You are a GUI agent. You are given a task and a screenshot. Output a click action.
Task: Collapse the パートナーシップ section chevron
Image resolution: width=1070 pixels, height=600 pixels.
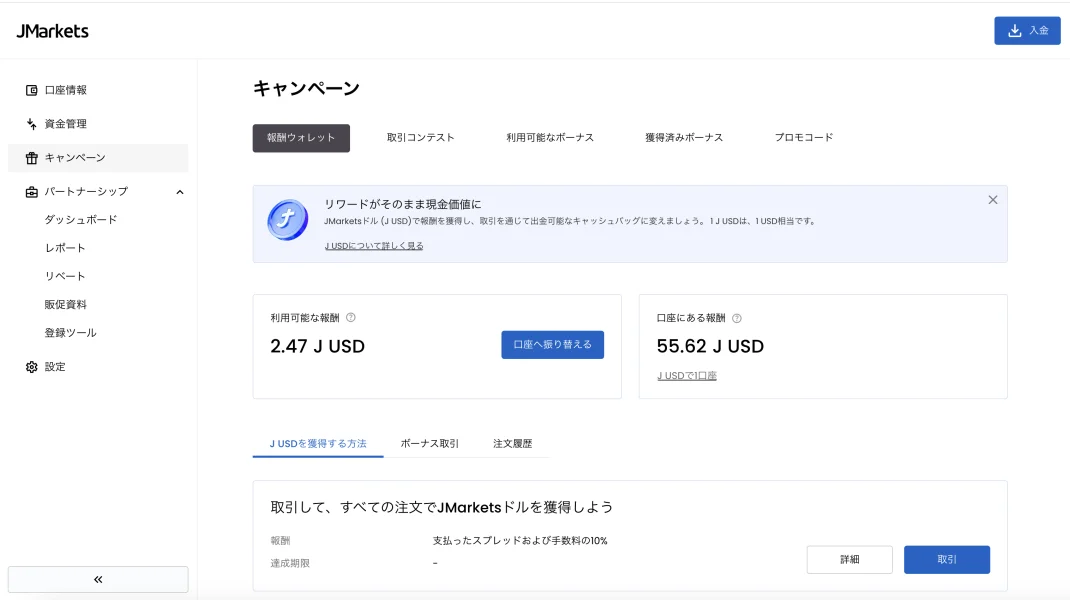click(x=180, y=191)
